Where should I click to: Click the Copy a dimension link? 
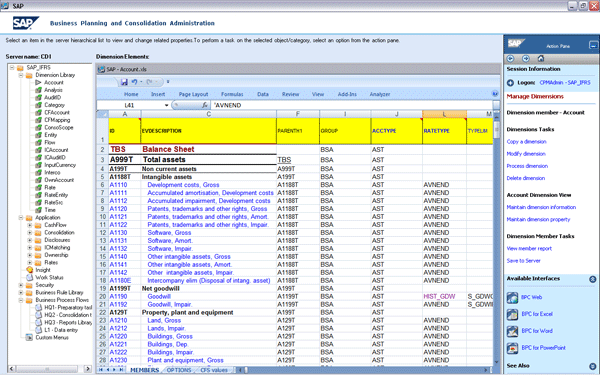(526, 142)
